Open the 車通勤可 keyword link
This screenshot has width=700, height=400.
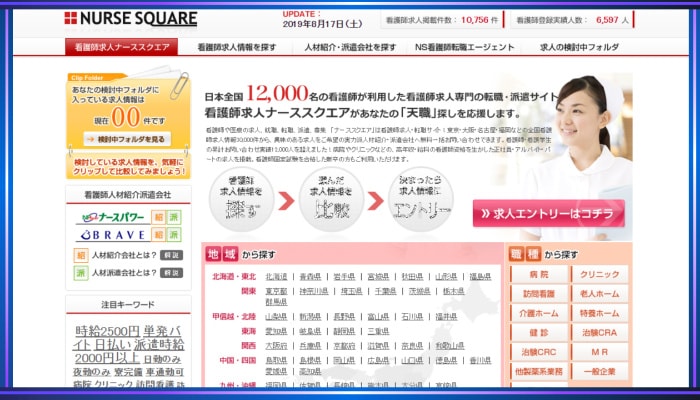tap(164, 372)
